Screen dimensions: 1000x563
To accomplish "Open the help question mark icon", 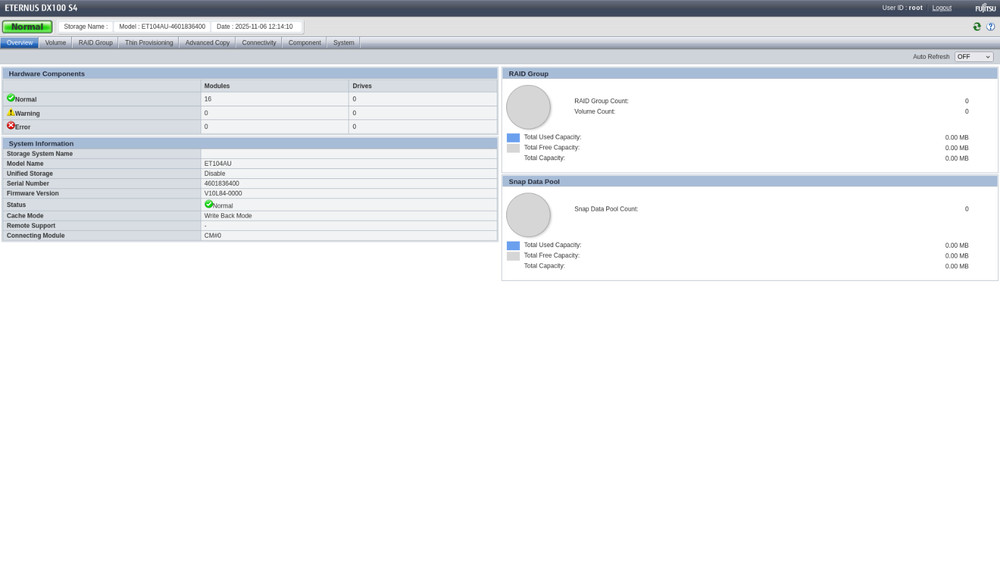I will click(990, 27).
